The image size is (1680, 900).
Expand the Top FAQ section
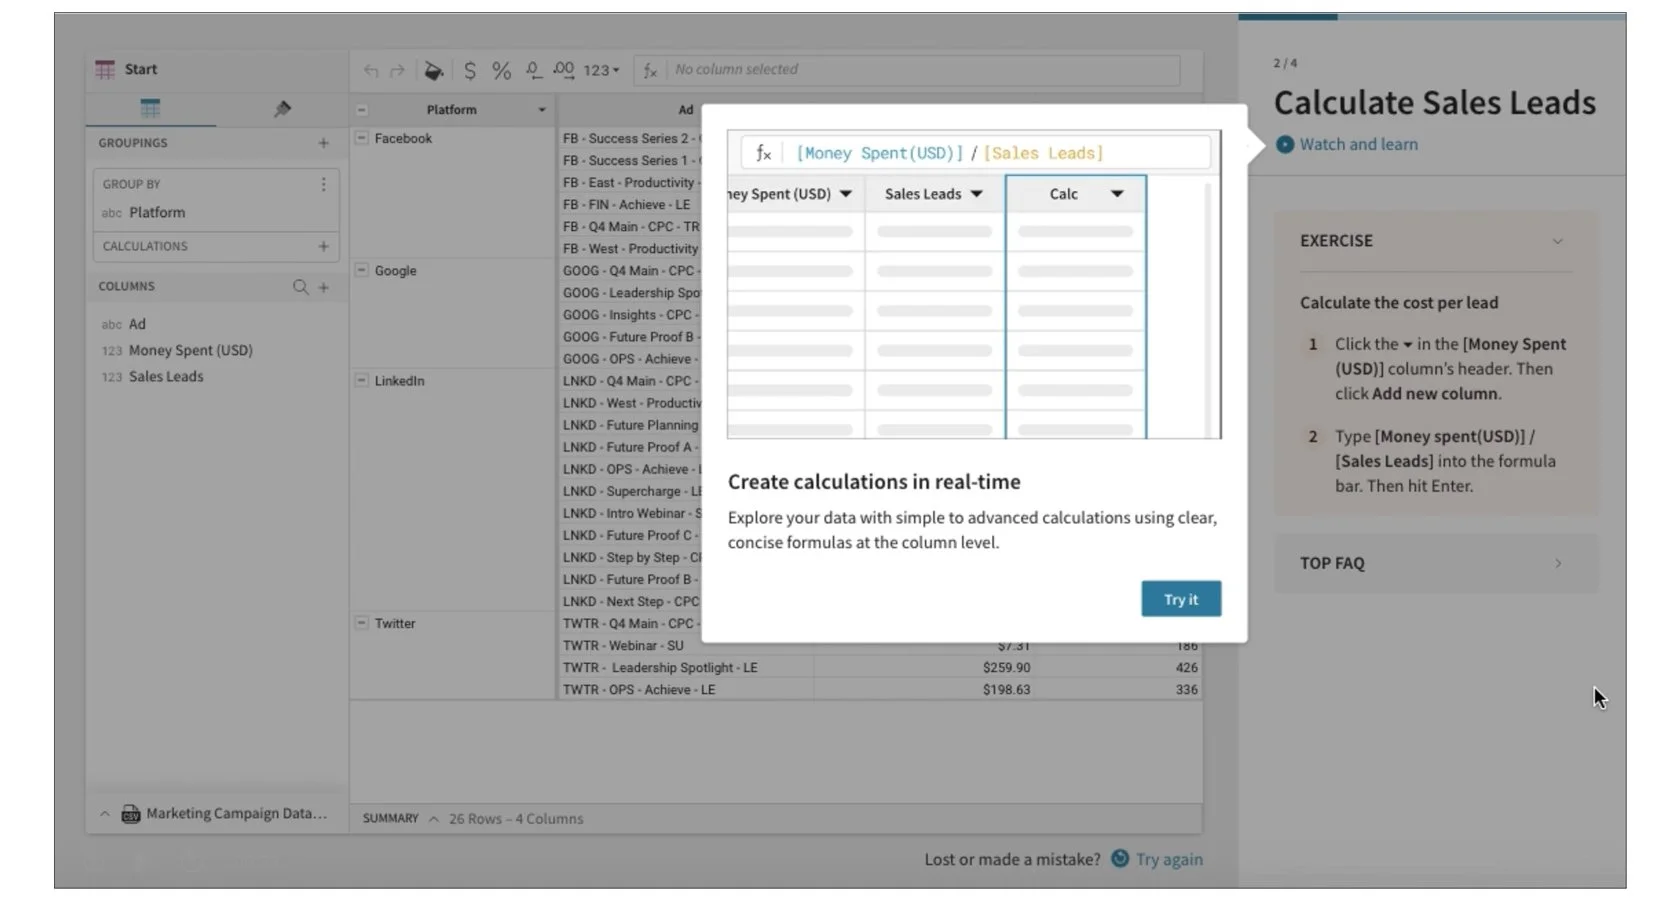point(1557,563)
